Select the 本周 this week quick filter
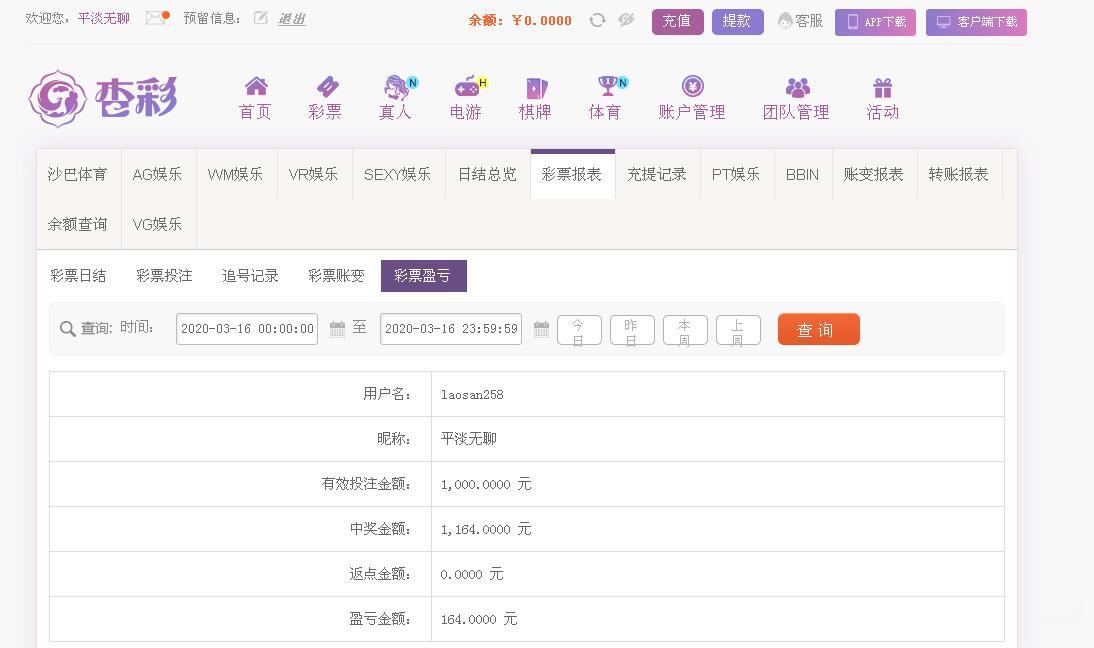This screenshot has width=1094, height=648. point(685,330)
